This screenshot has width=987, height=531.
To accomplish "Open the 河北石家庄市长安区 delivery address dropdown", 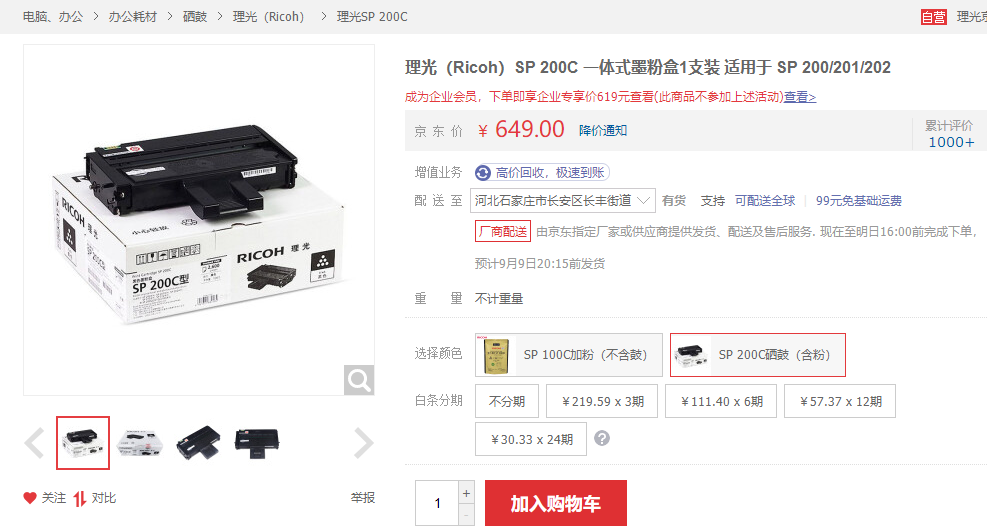I will point(563,201).
